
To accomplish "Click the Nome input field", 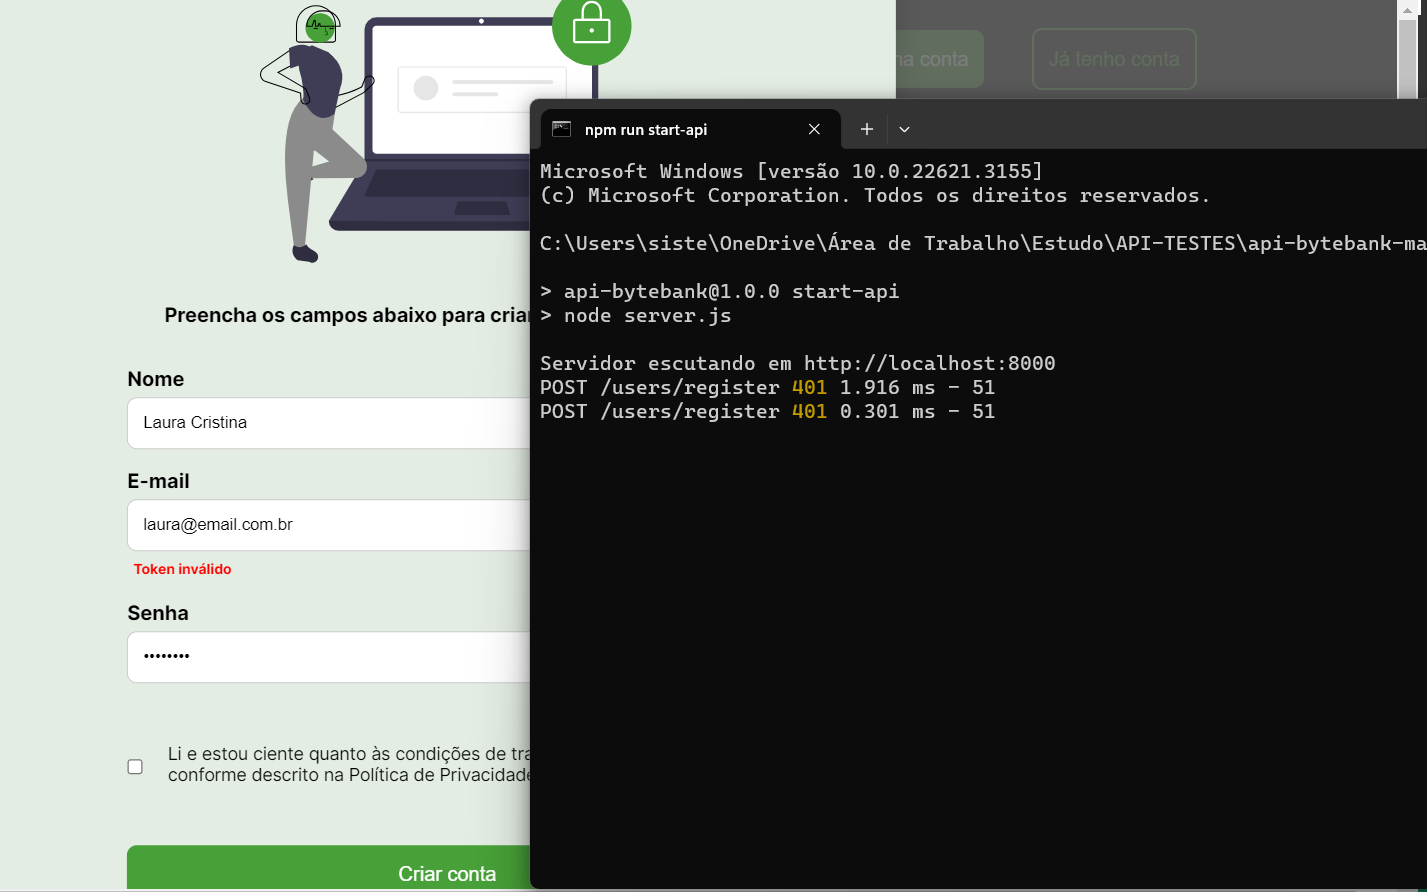I will pyautogui.click(x=329, y=423).
